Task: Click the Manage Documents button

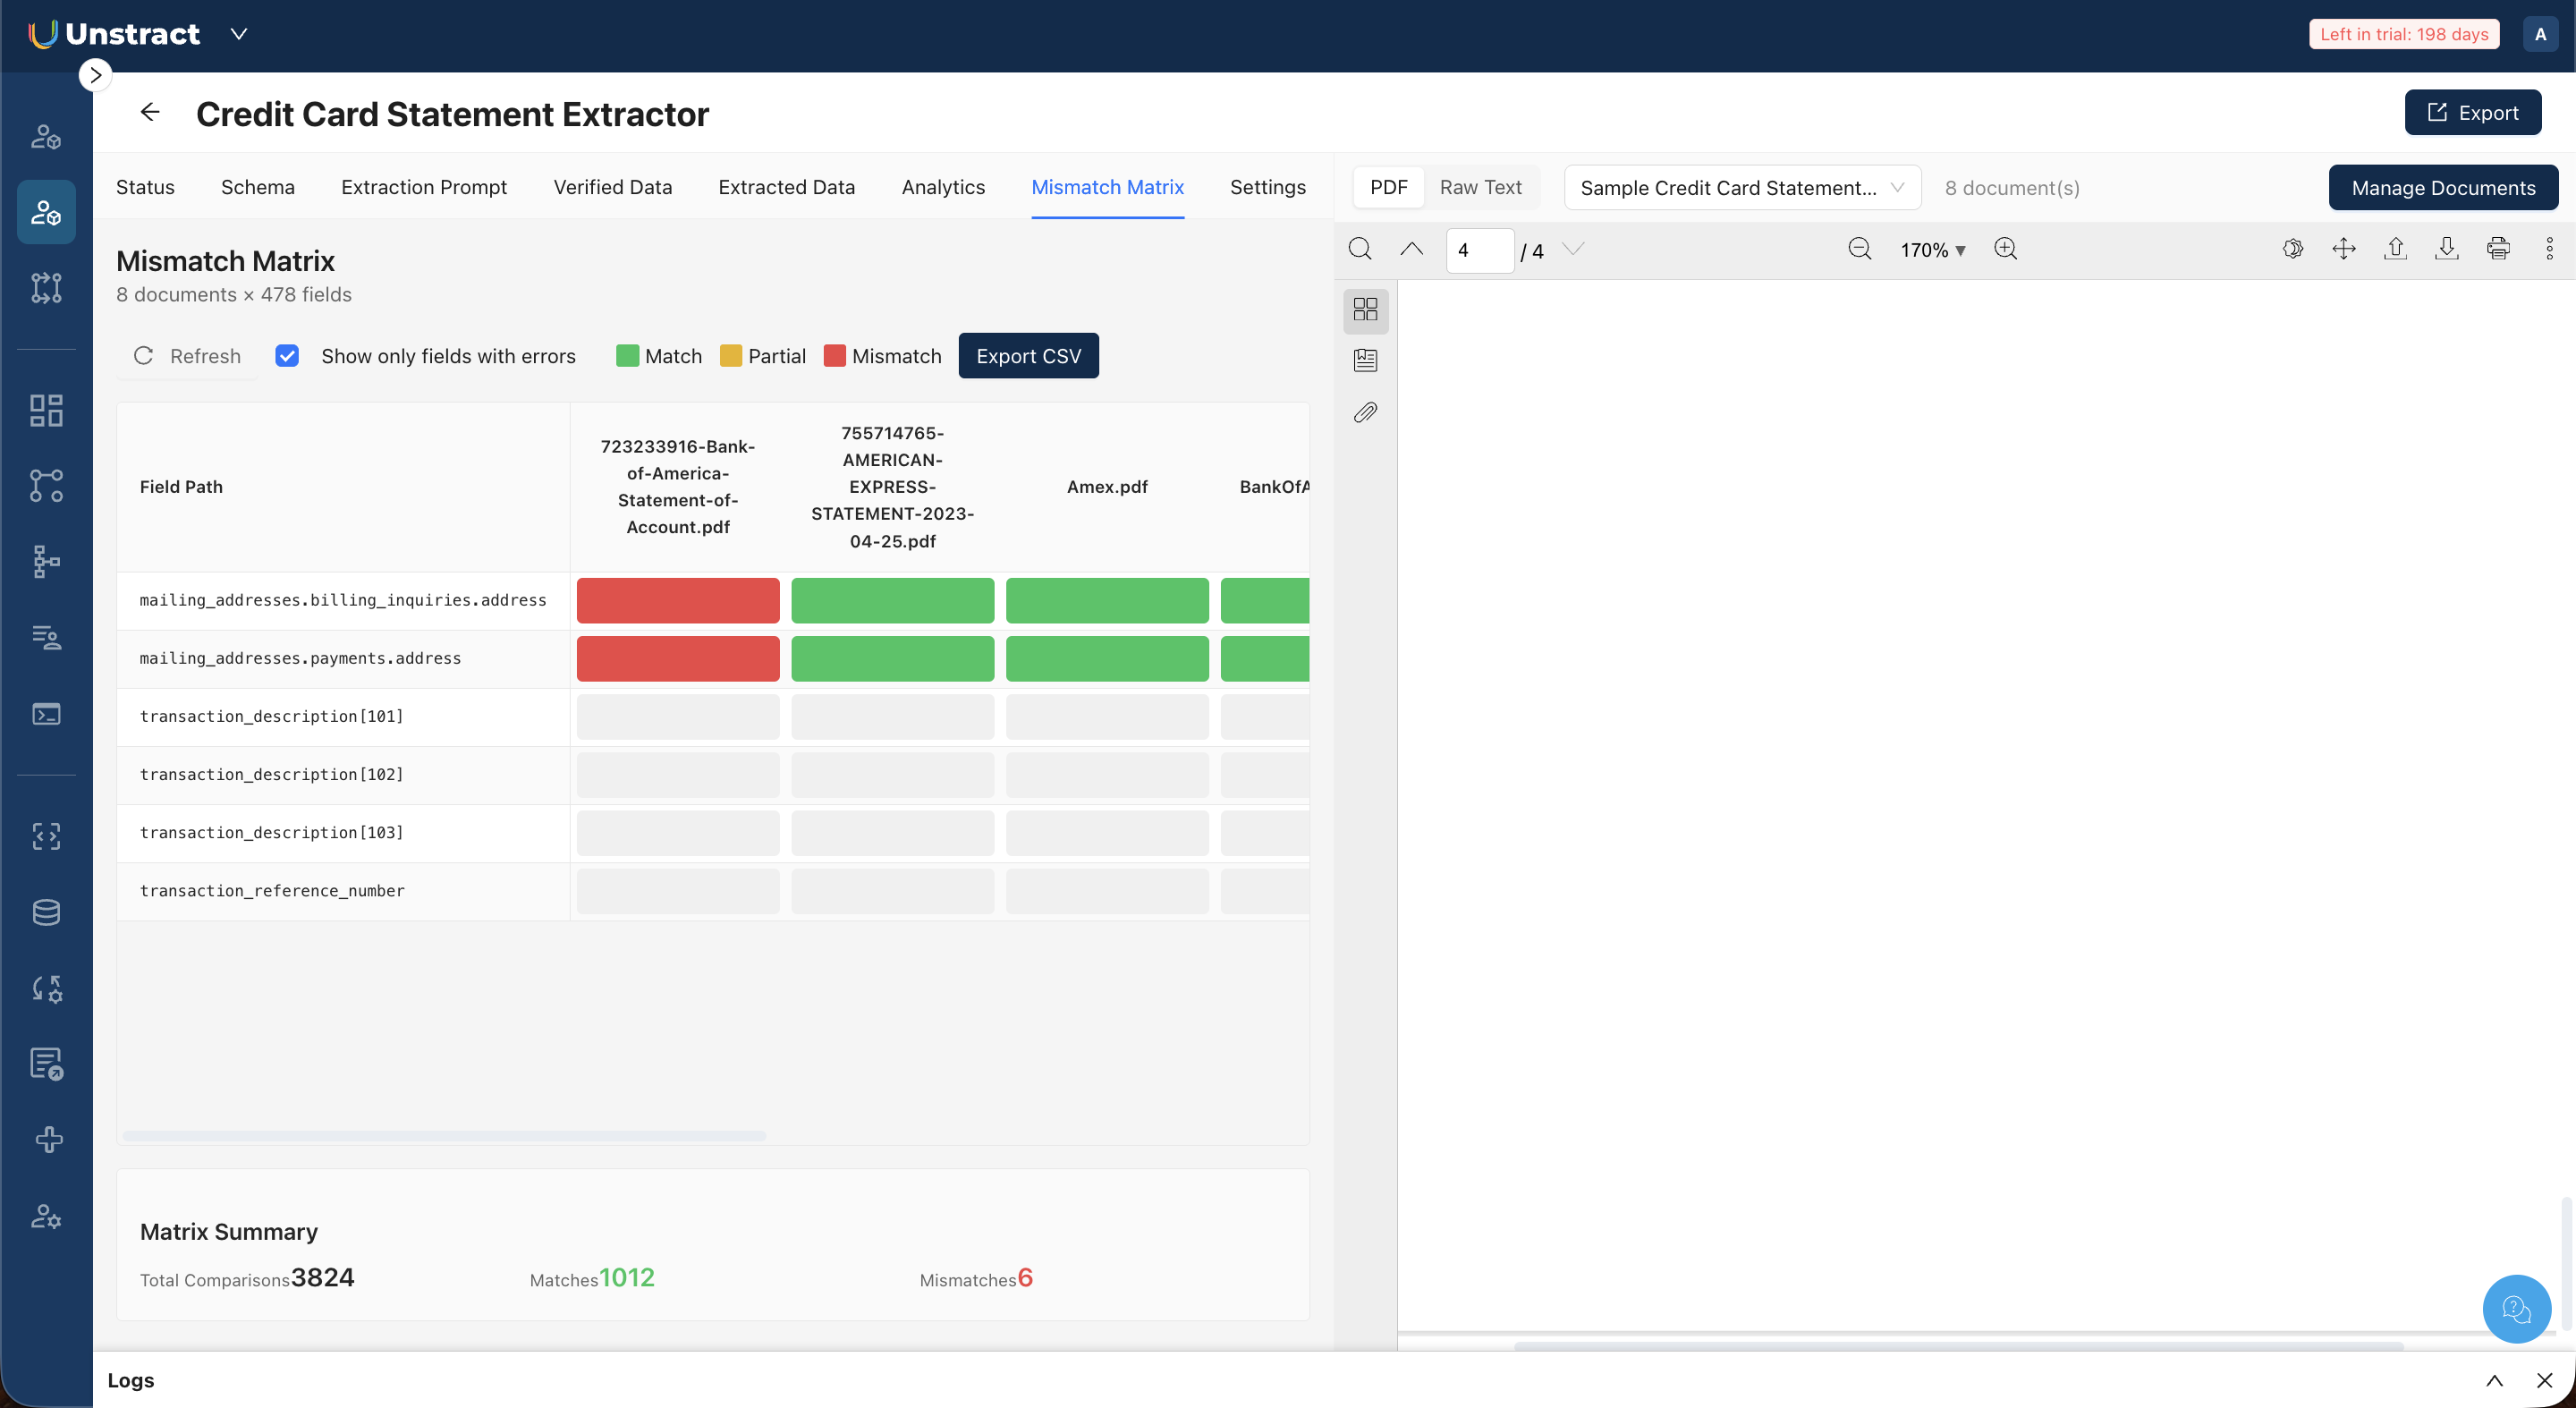Action: pos(2443,188)
